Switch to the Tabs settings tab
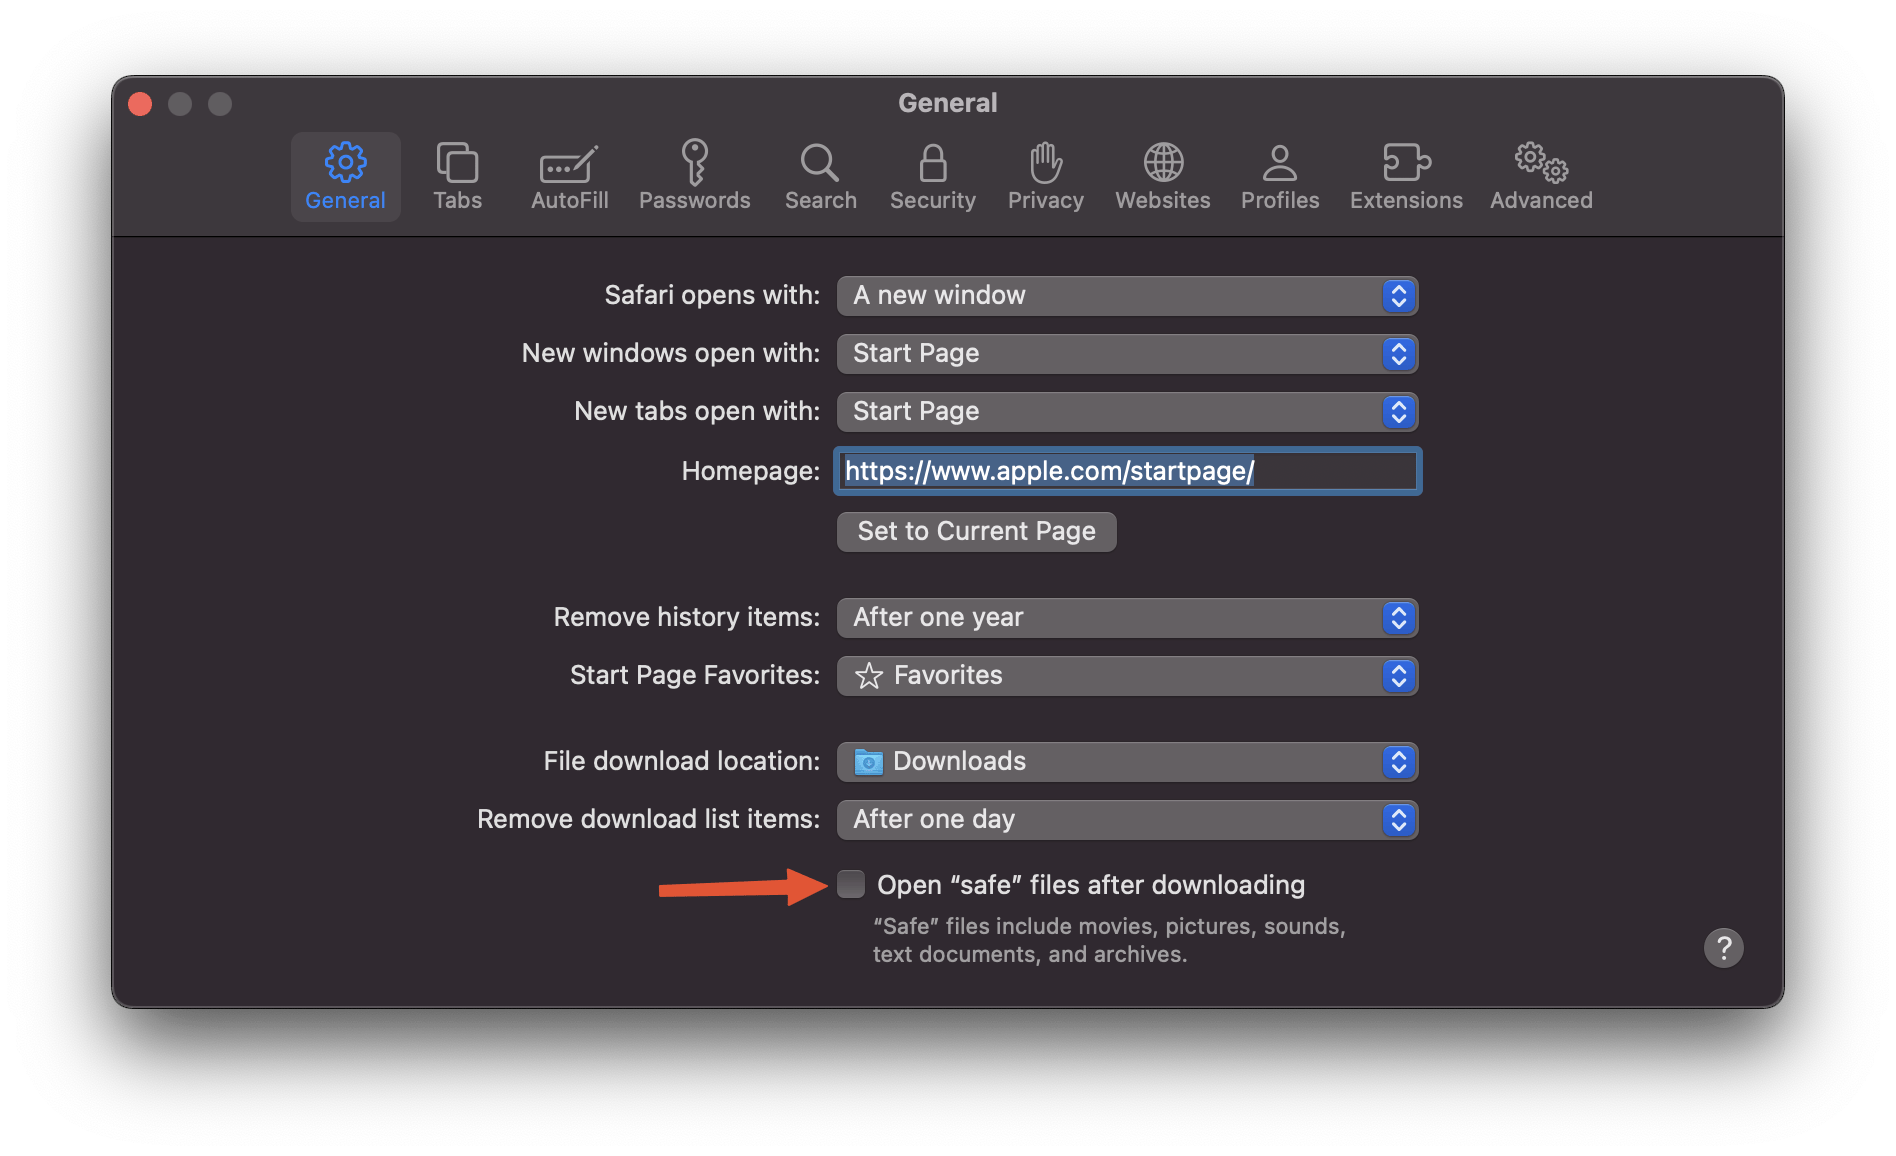The width and height of the screenshot is (1896, 1156). pos(457,176)
